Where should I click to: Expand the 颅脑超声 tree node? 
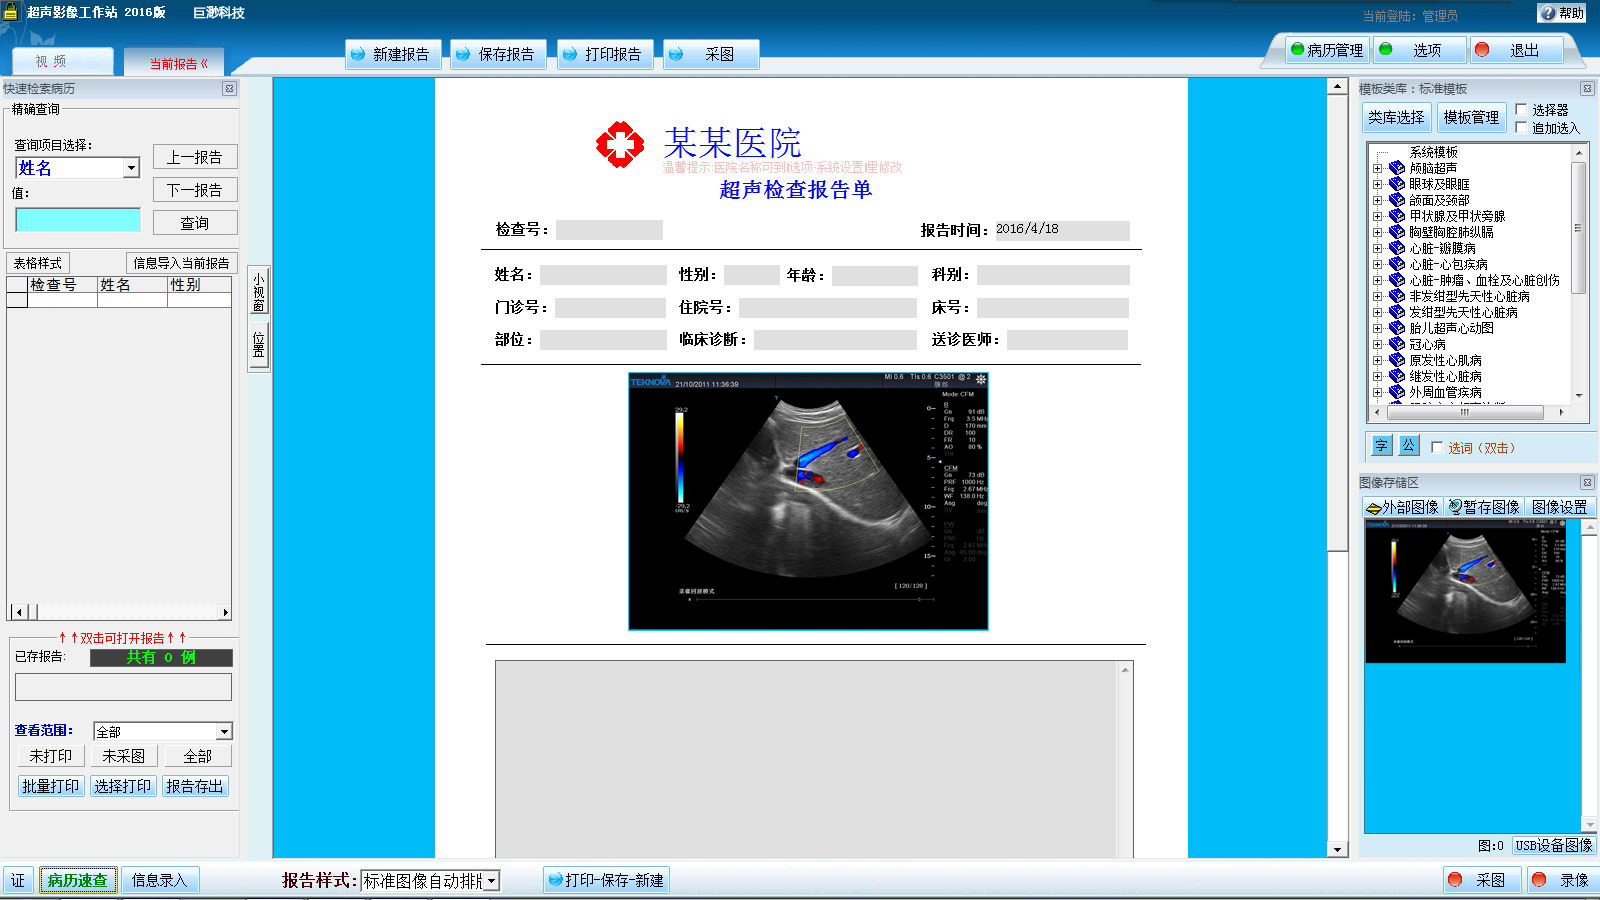click(x=1378, y=168)
